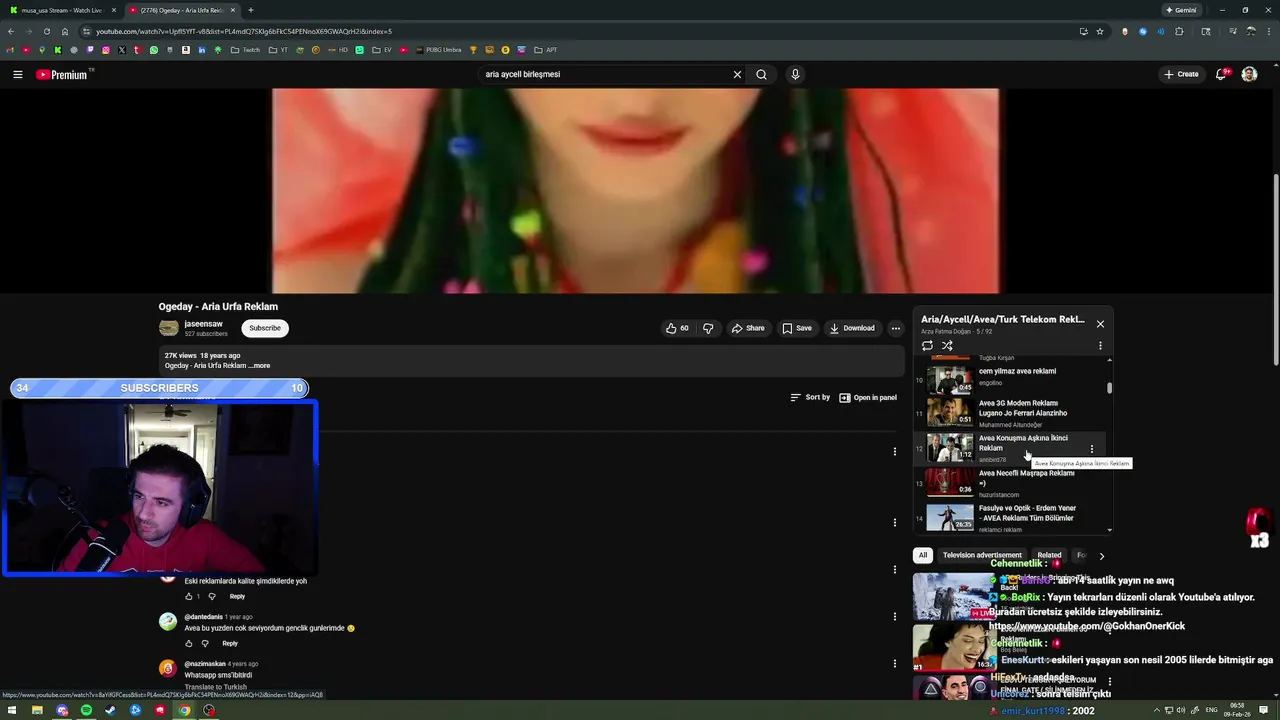Open the browser home page

click(x=65, y=31)
